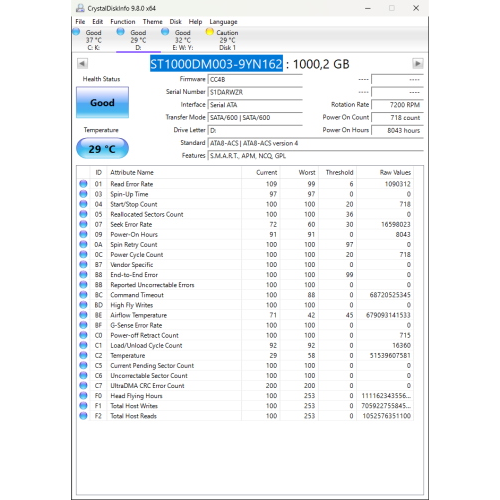Select the Total Host Reads attribute name
Viewport: 500px width, 500px height.
click(133, 416)
